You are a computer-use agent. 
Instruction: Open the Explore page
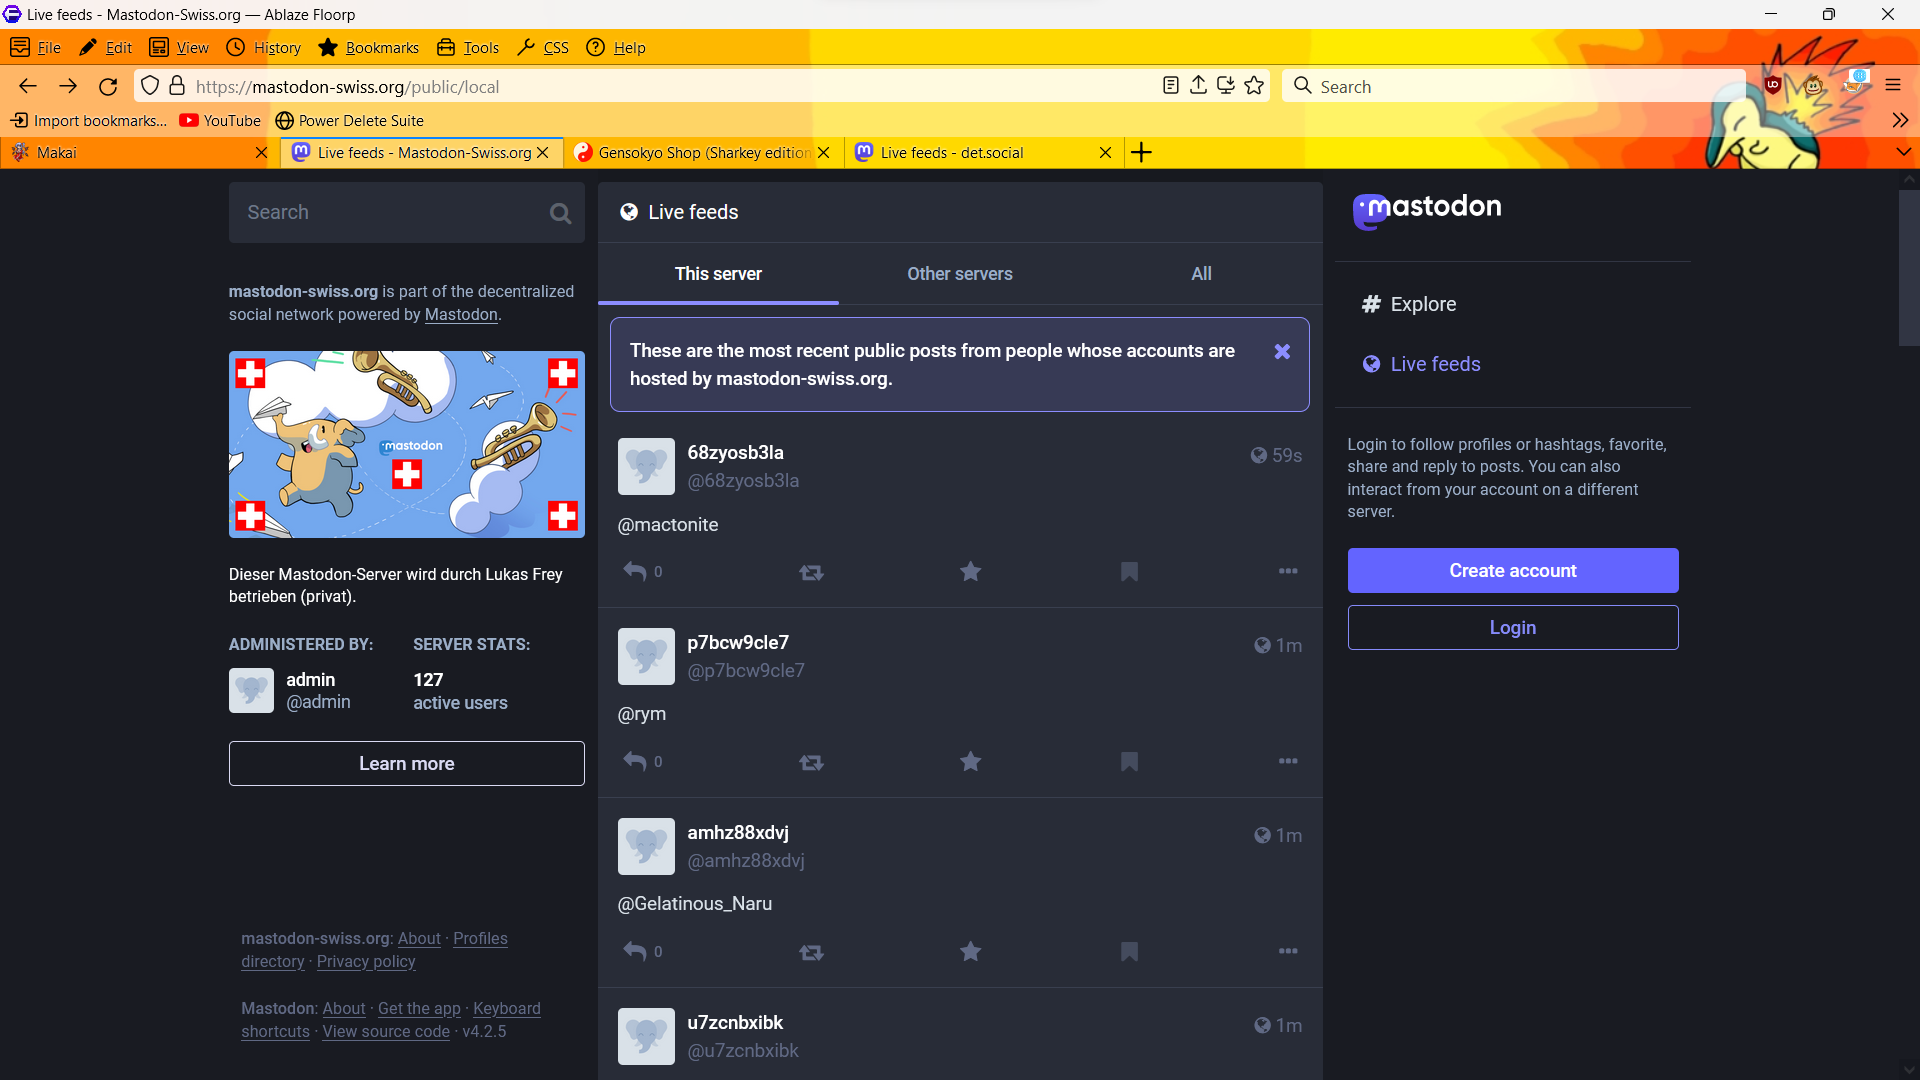1409,304
